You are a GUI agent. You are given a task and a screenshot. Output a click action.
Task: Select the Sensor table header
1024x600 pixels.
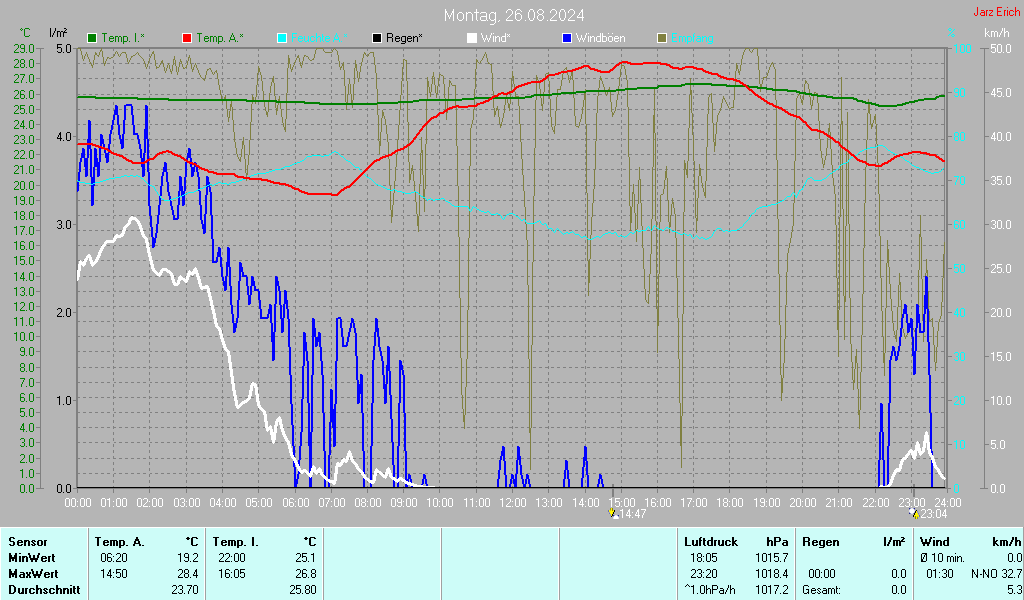coord(27,541)
